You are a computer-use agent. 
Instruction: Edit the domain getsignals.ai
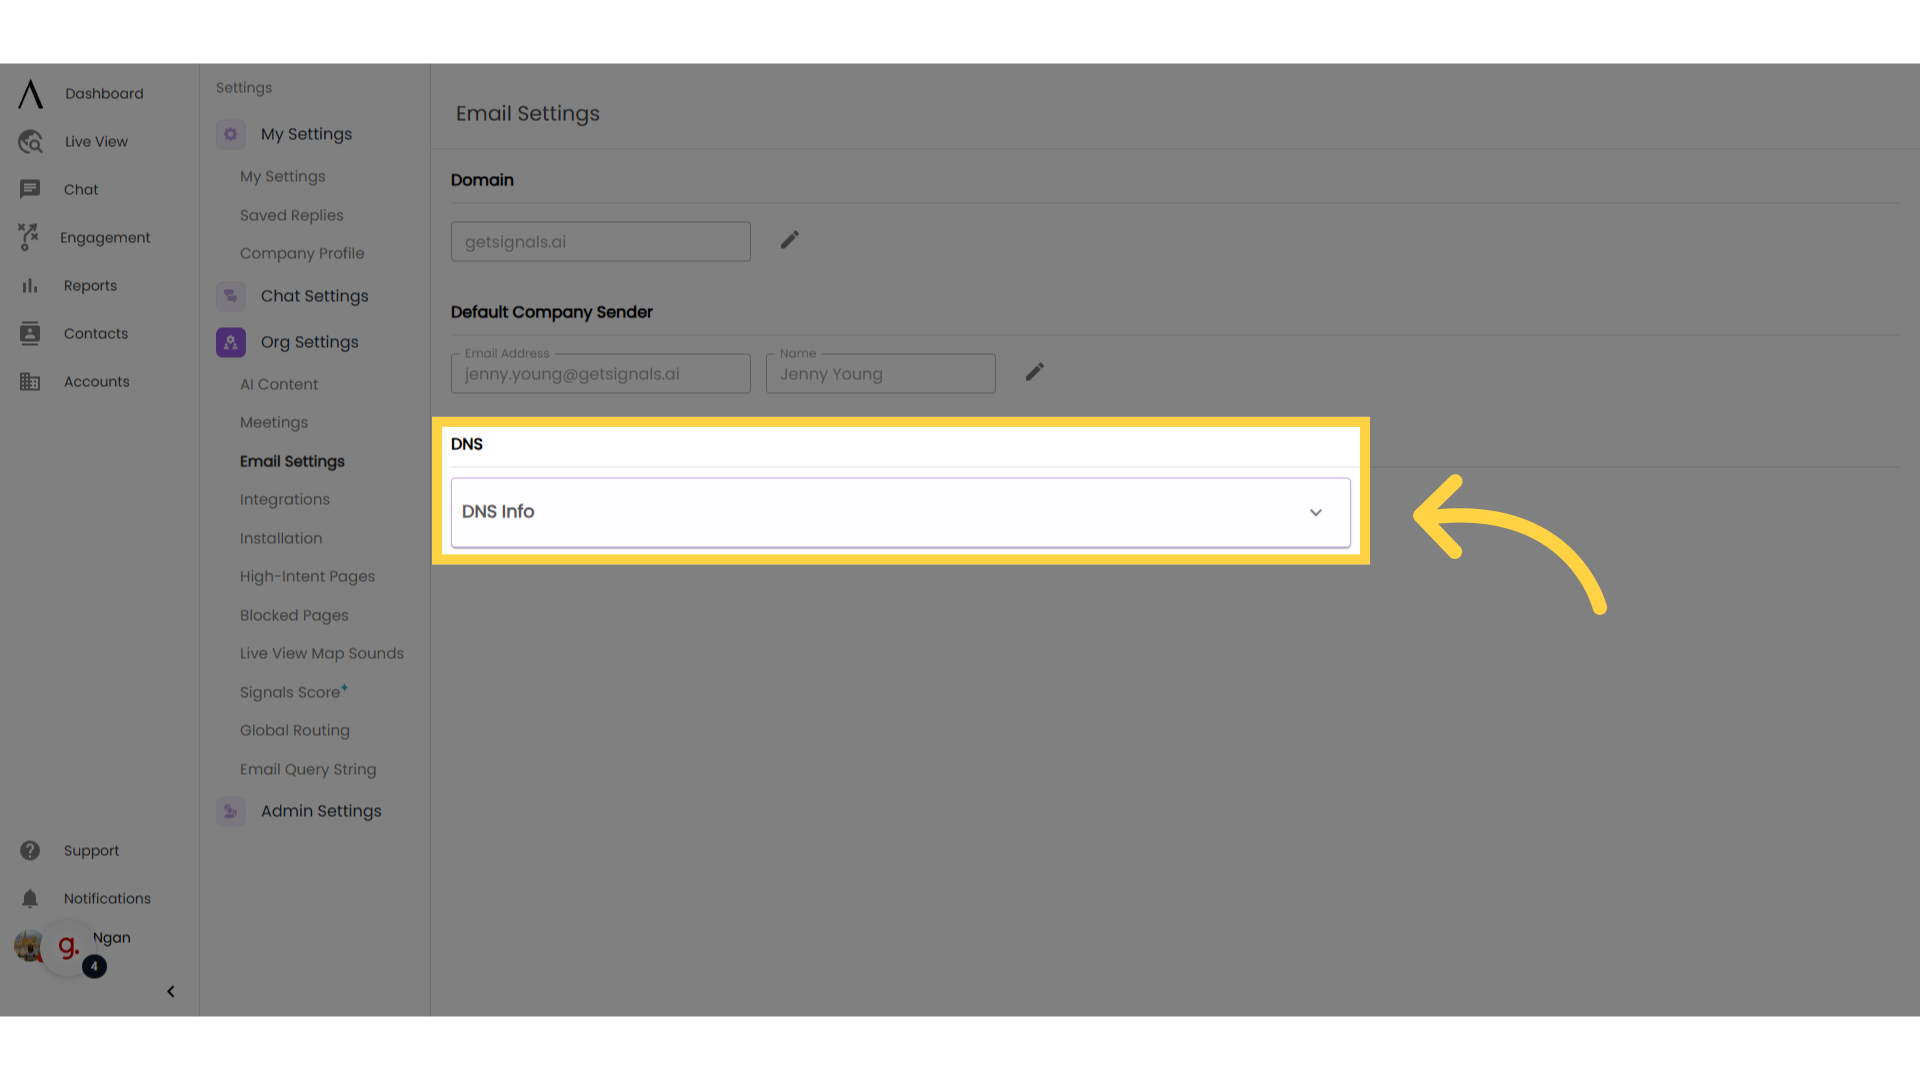(789, 241)
